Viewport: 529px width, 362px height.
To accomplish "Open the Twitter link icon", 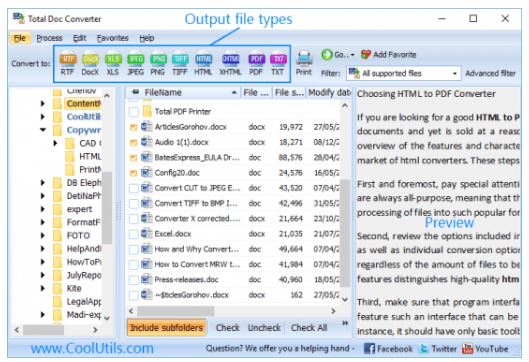I will point(424,348).
